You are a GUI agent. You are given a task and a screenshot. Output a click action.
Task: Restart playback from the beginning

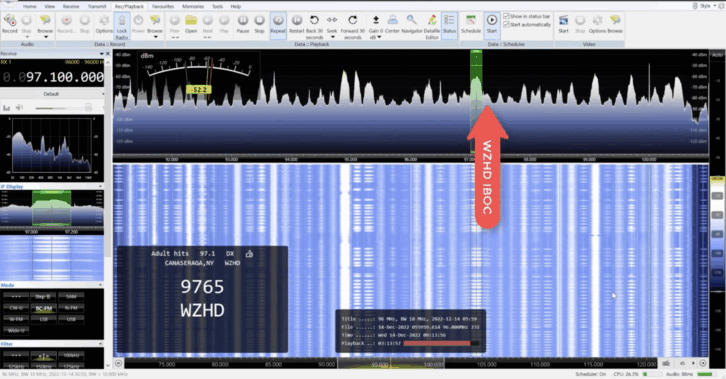[296, 24]
